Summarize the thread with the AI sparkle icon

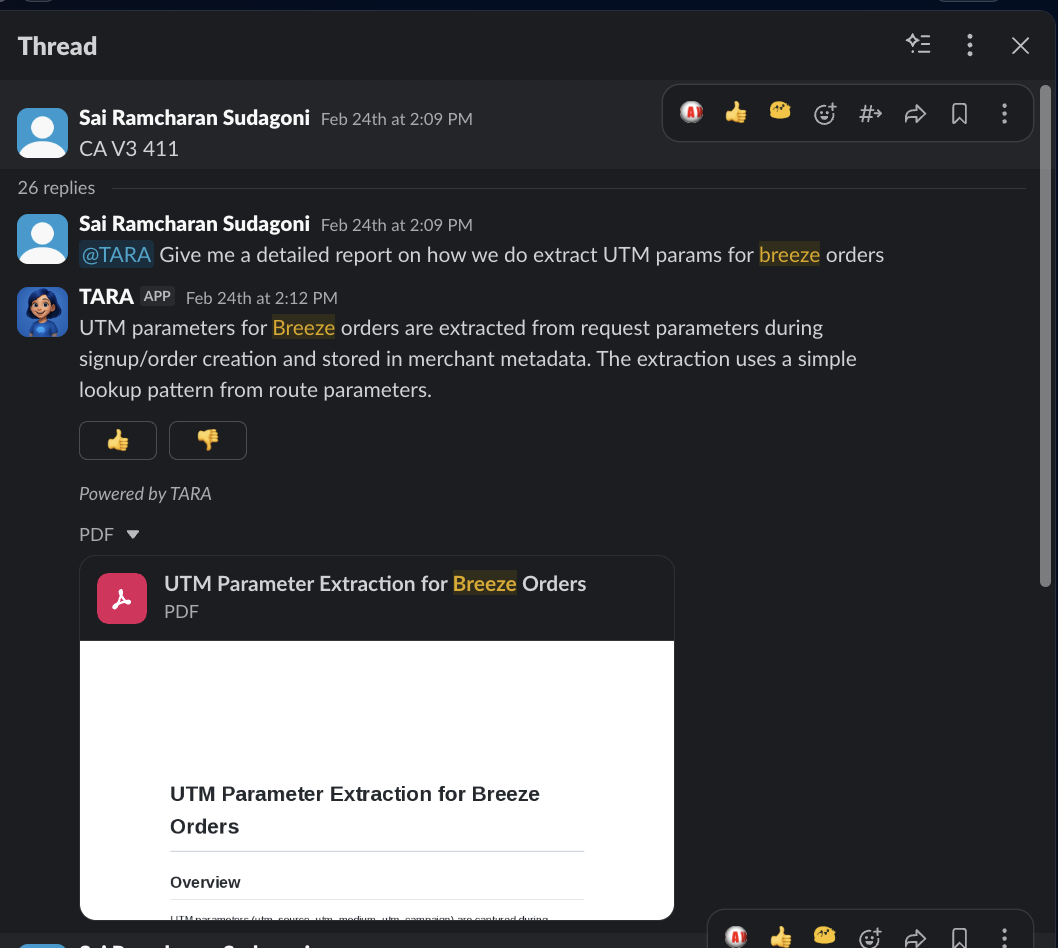coord(918,45)
